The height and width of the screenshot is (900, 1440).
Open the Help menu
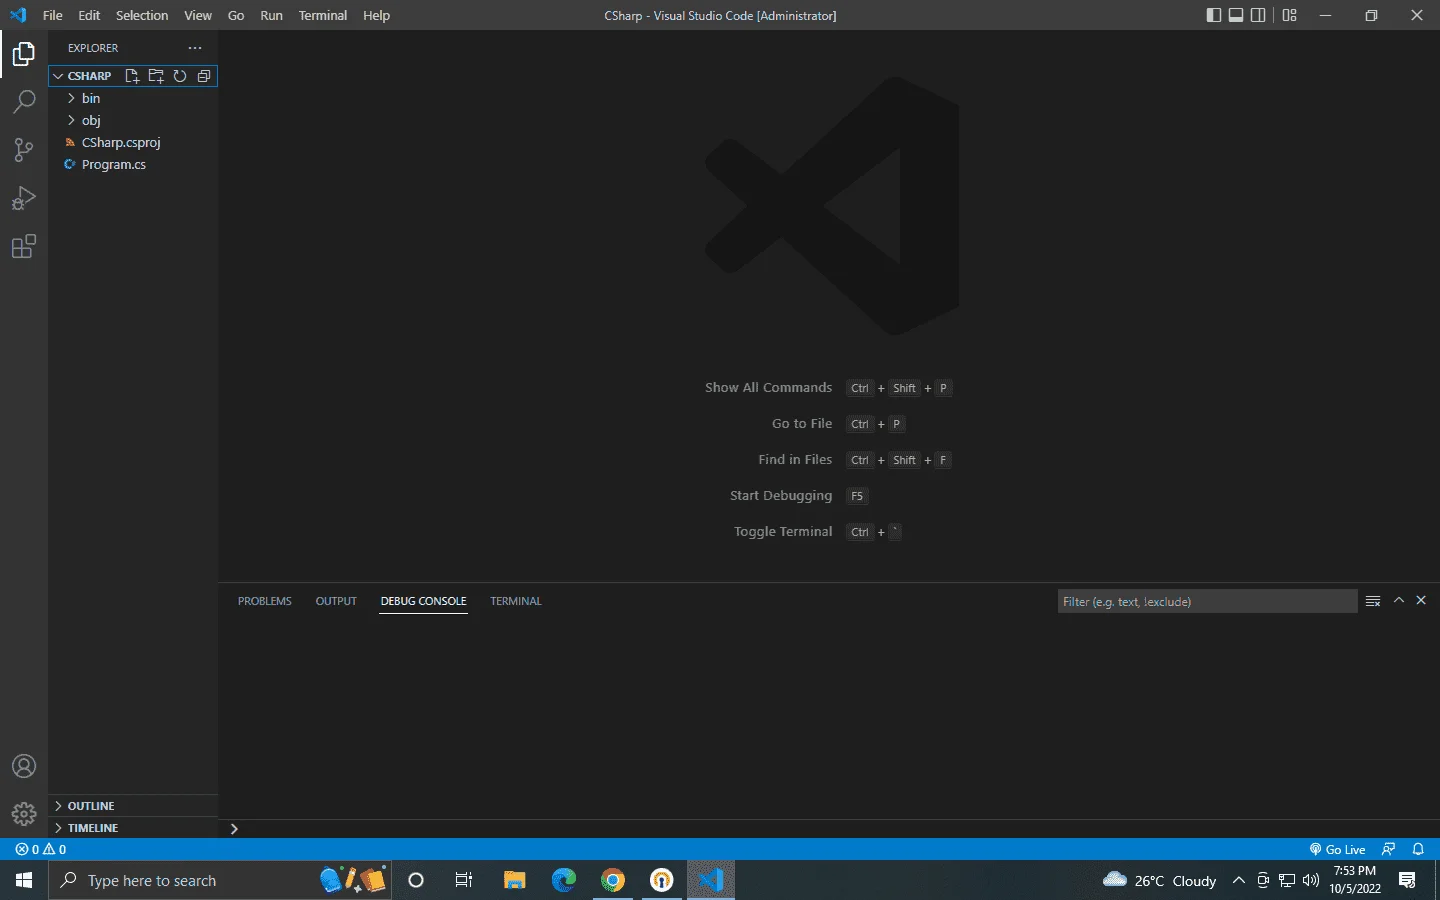376,15
